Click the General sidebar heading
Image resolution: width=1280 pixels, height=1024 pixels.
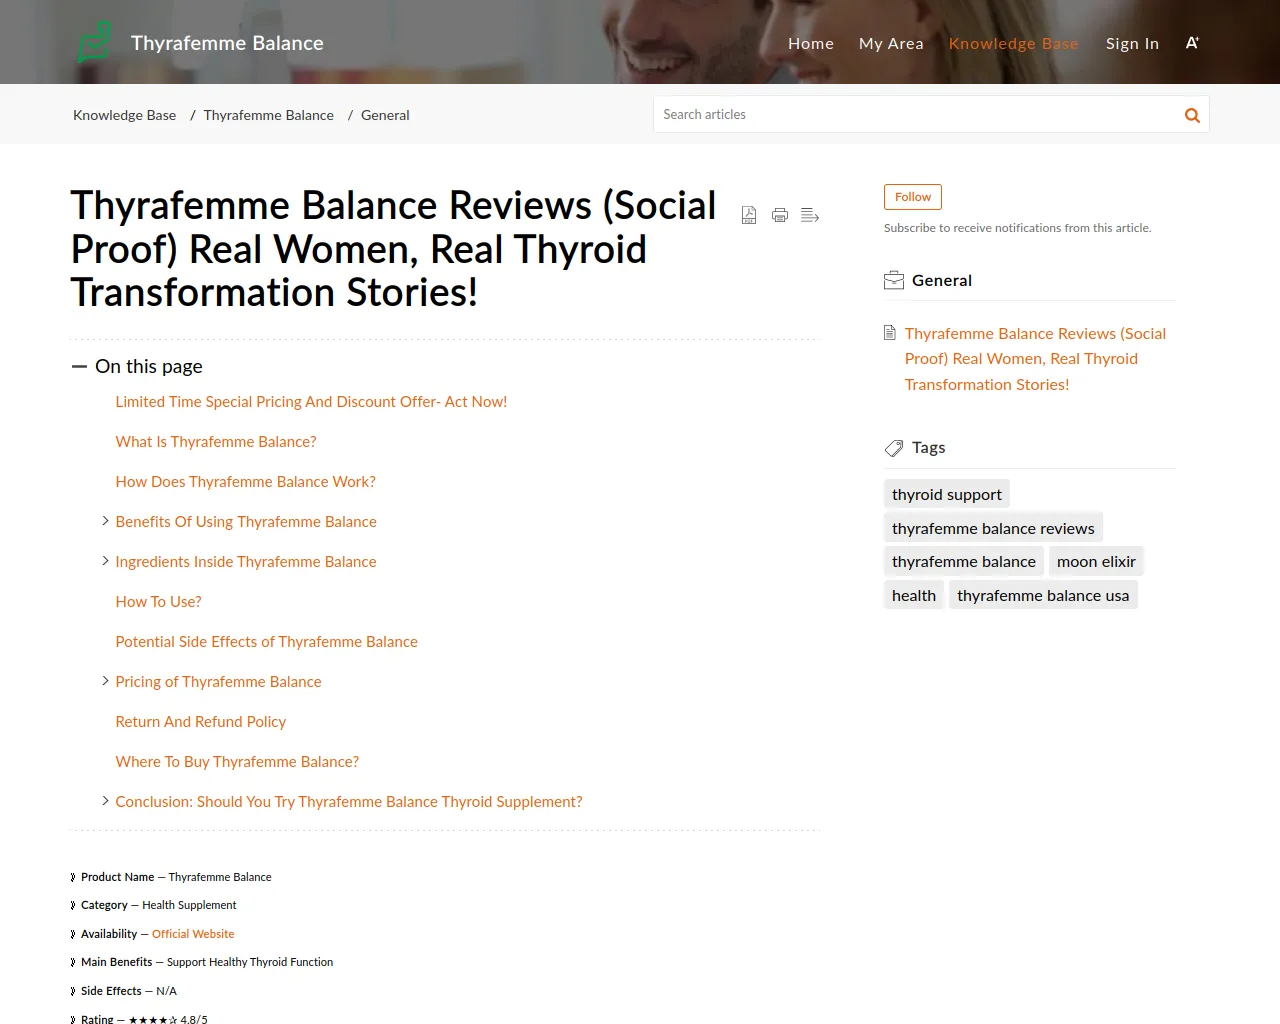point(942,280)
